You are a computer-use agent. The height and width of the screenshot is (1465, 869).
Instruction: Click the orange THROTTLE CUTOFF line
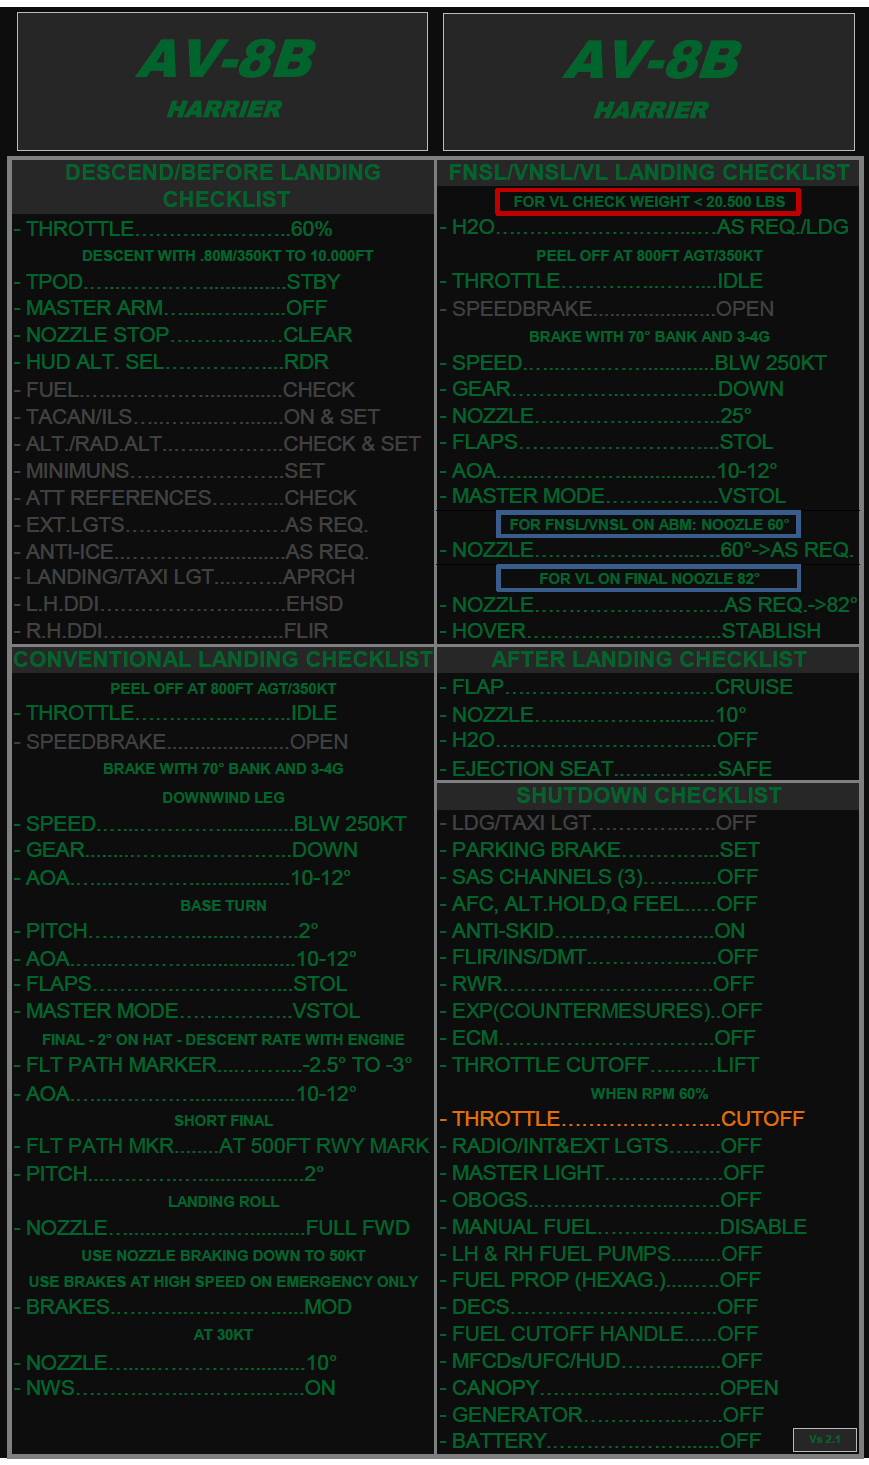click(628, 1119)
